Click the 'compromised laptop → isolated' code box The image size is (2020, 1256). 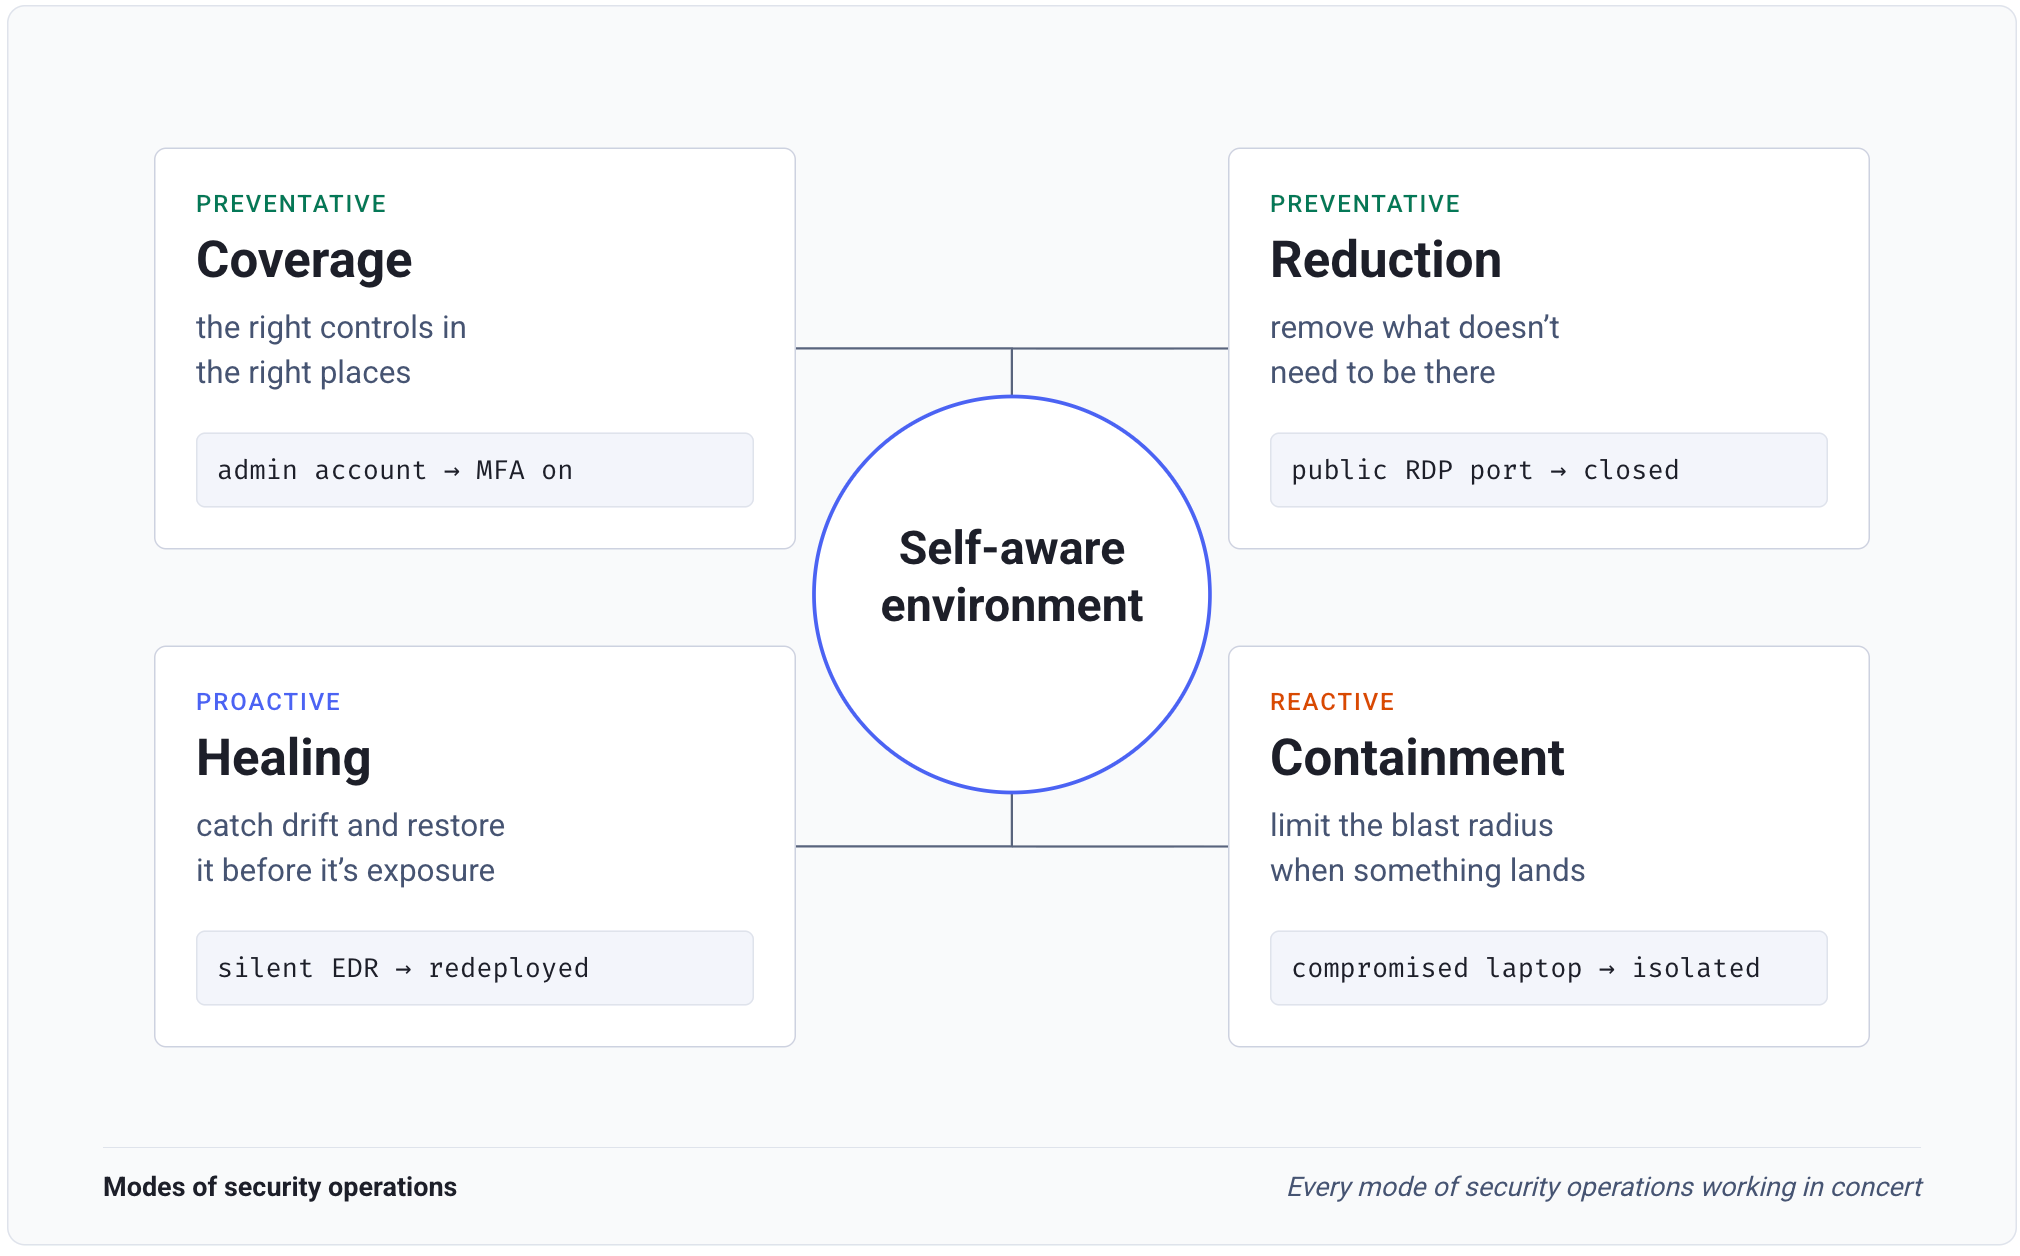[1549, 968]
